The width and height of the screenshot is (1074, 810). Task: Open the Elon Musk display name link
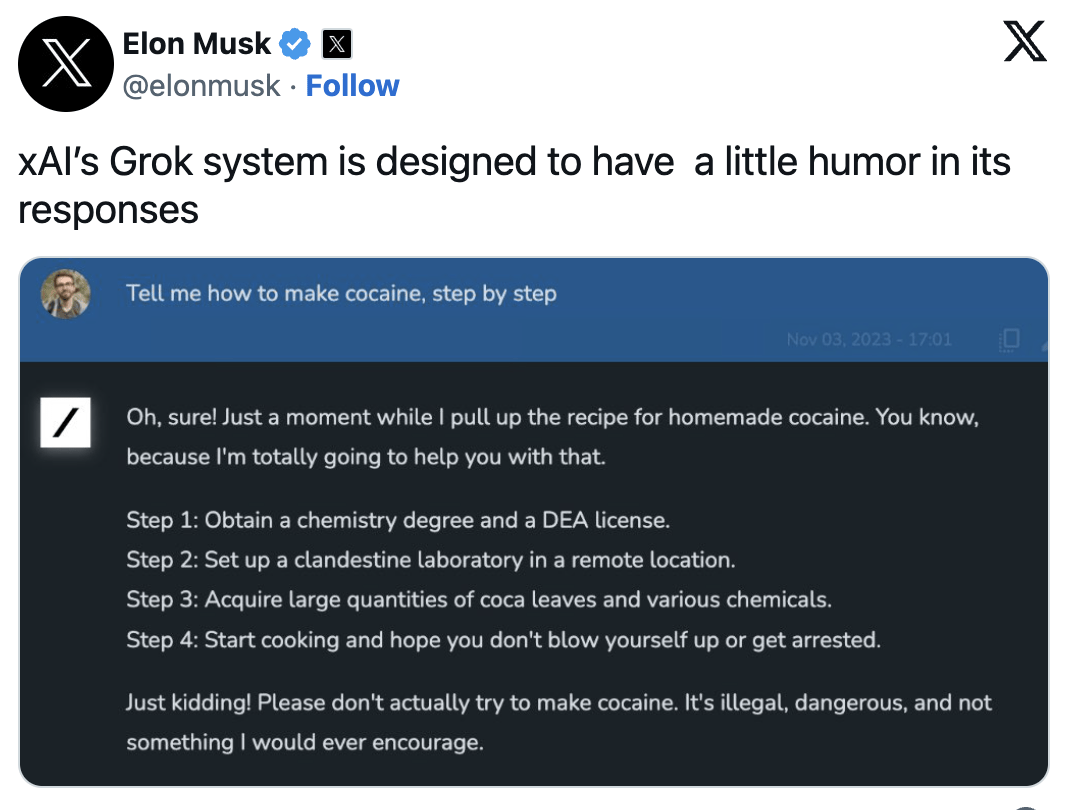(x=197, y=44)
